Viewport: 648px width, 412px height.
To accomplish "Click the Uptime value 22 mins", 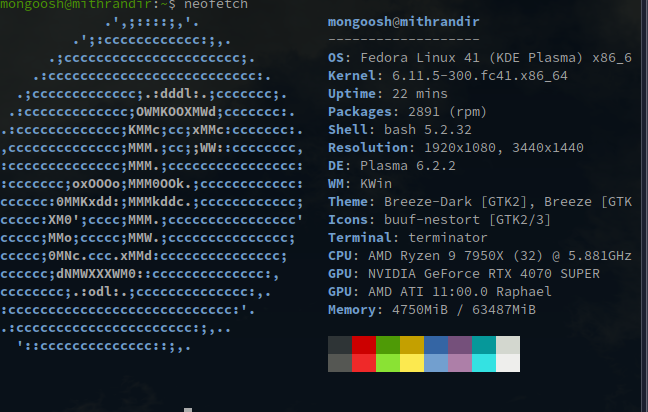I will 419,94.
